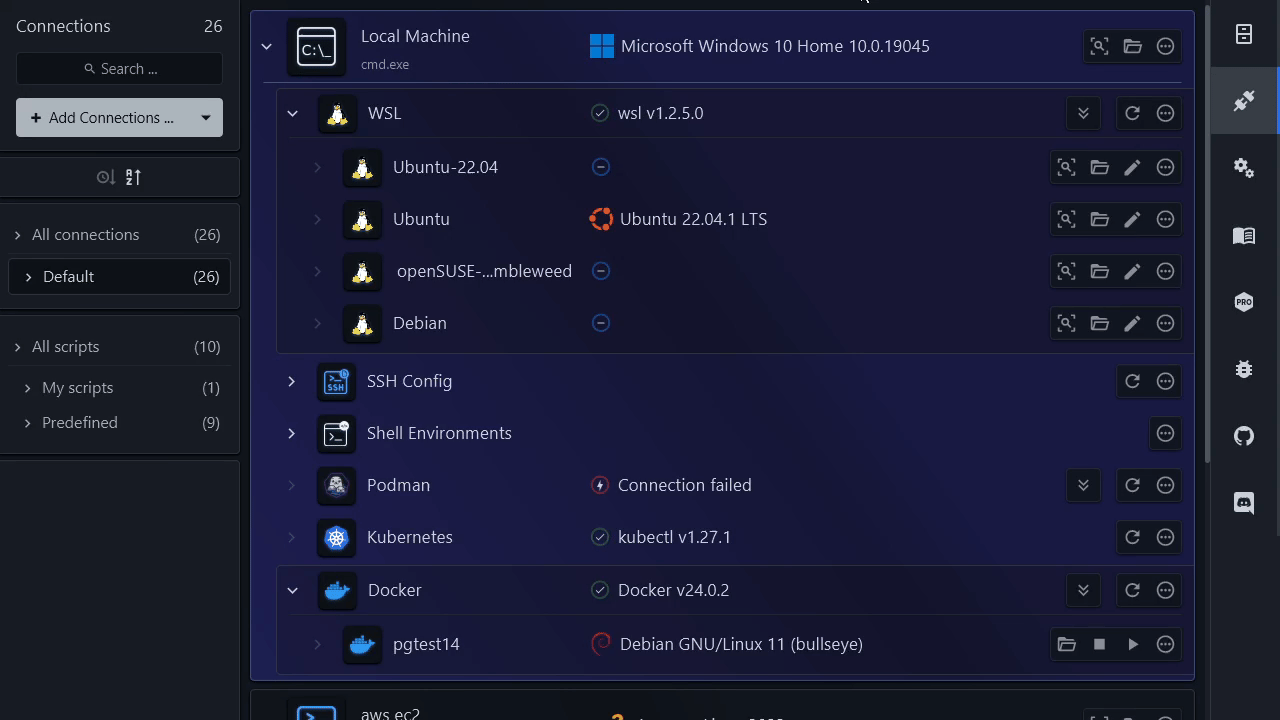Viewport: 1280px width, 720px height.
Task: Open file browser for Debian WSL entry
Action: click(x=1099, y=323)
